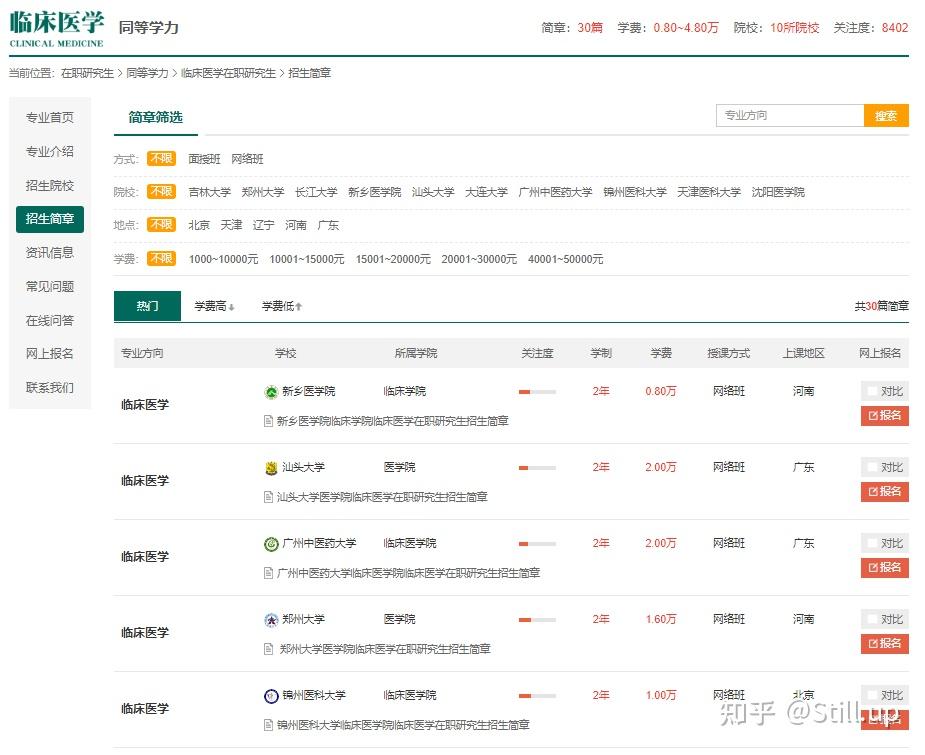Click 关注度 bar in 汕头大学 row
This screenshot has height=755, width=925.
tap(537, 468)
